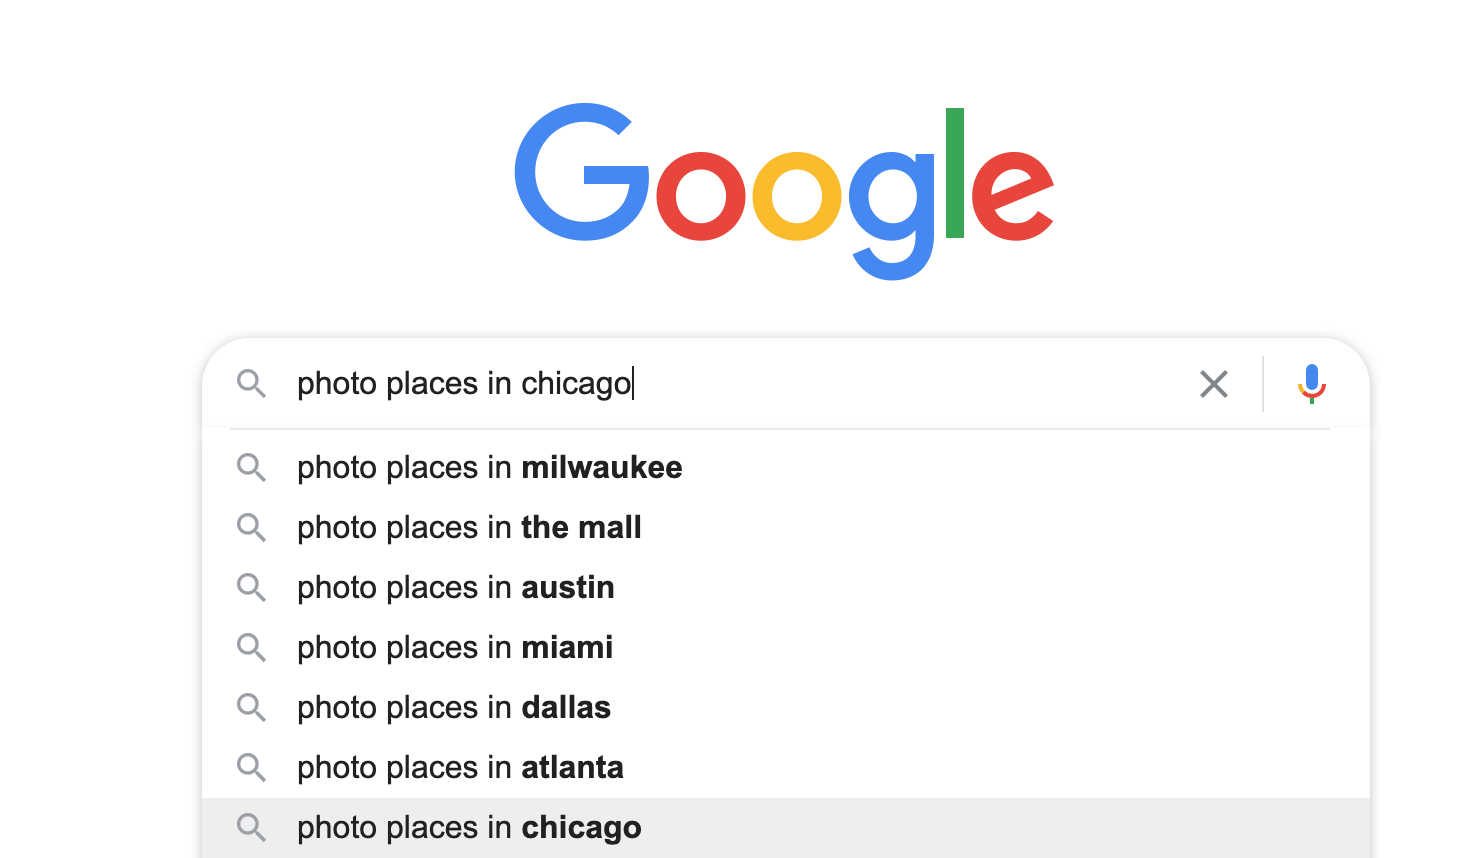This screenshot has width=1482, height=858.
Task: Clear the search box with the X
Action: pos(1213,384)
